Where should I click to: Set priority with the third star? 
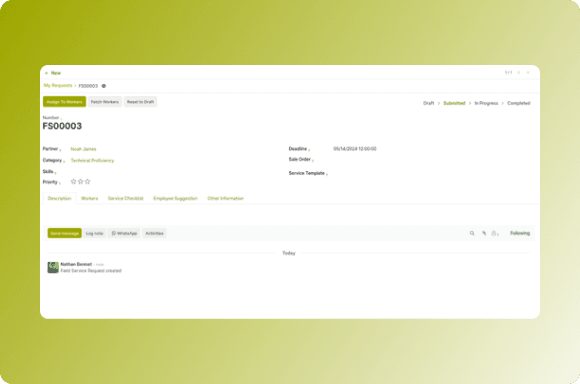click(87, 182)
